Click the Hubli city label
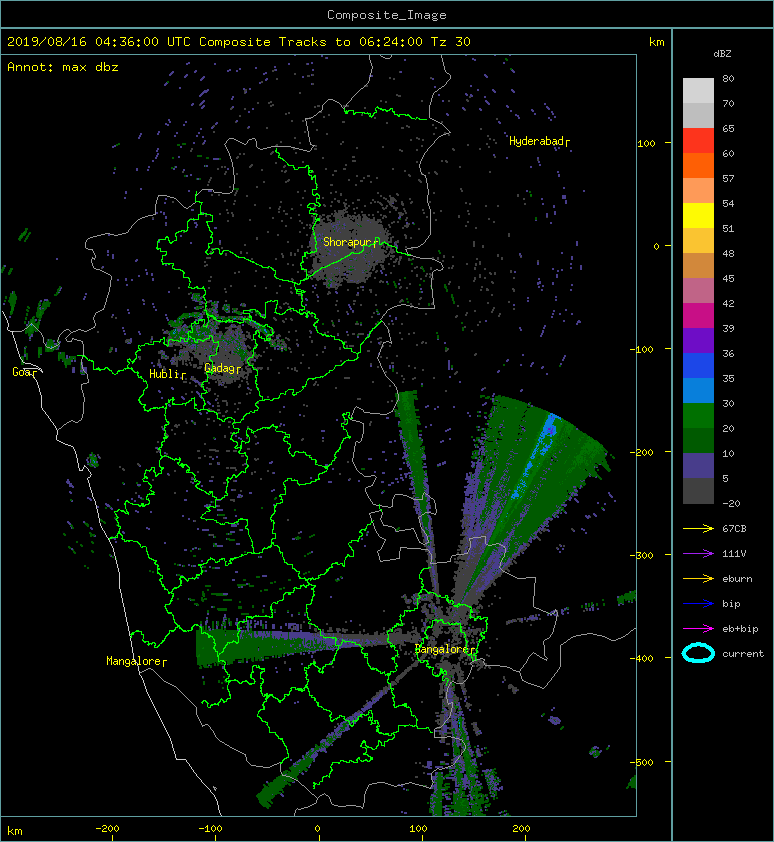This screenshot has height=842, width=774. tap(167, 374)
